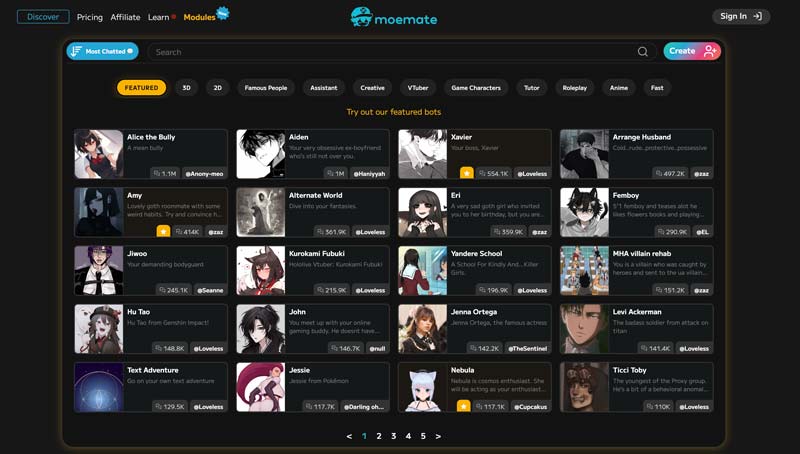Click the gold star badge on Nebula card
This screenshot has width=800, height=454.
tap(463, 406)
